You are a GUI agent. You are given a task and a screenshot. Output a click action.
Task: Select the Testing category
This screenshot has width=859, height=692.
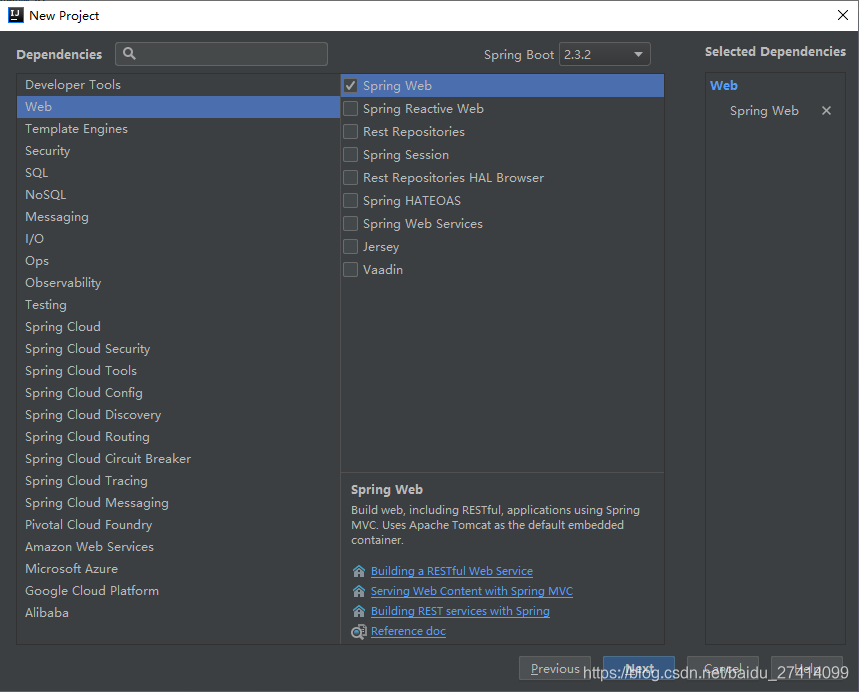click(x=179, y=305)
